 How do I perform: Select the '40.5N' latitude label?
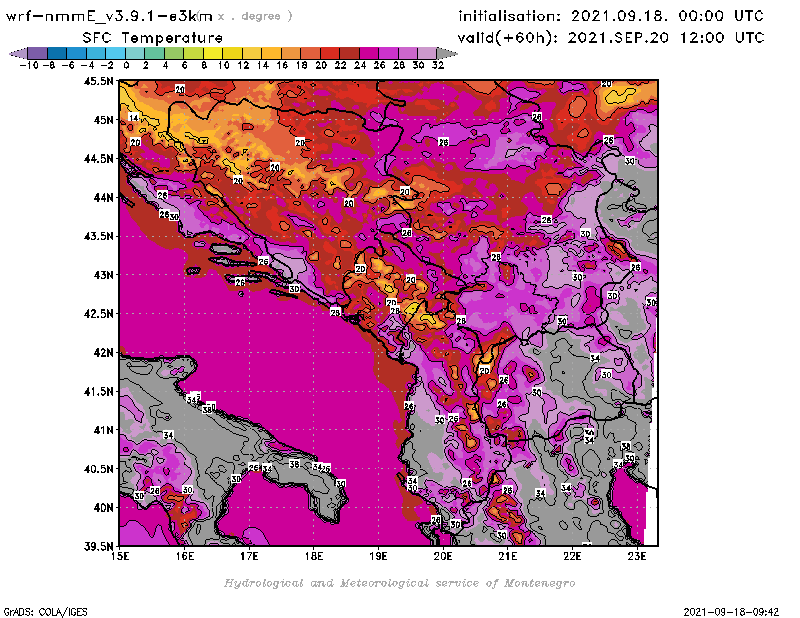pos(98,469)
